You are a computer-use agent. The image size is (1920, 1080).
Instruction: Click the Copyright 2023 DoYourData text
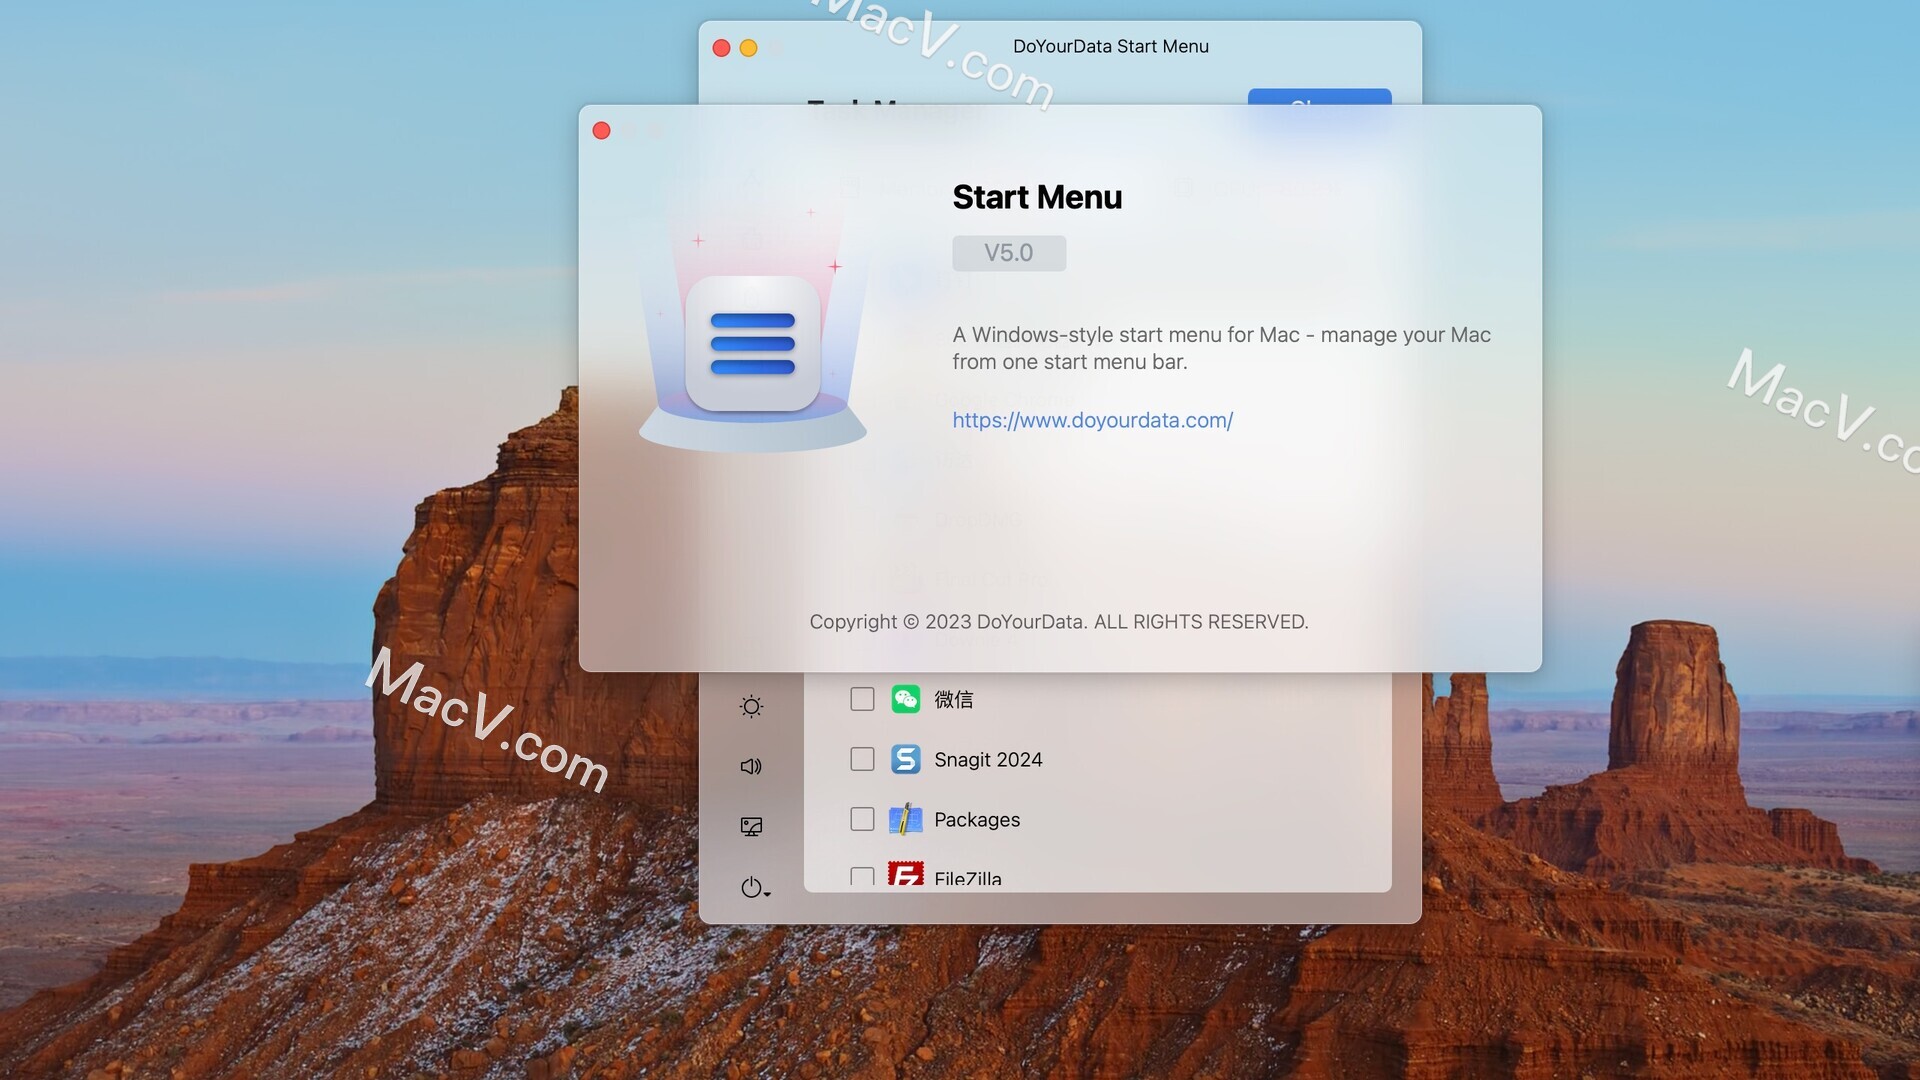(1059, 621)
